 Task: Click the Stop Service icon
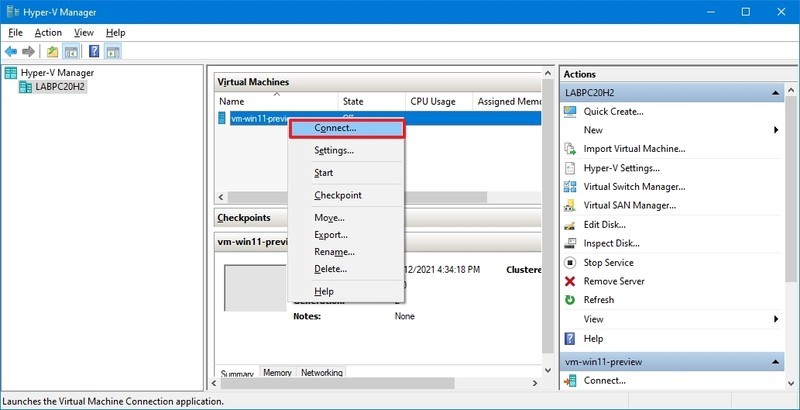pos(570,263)
